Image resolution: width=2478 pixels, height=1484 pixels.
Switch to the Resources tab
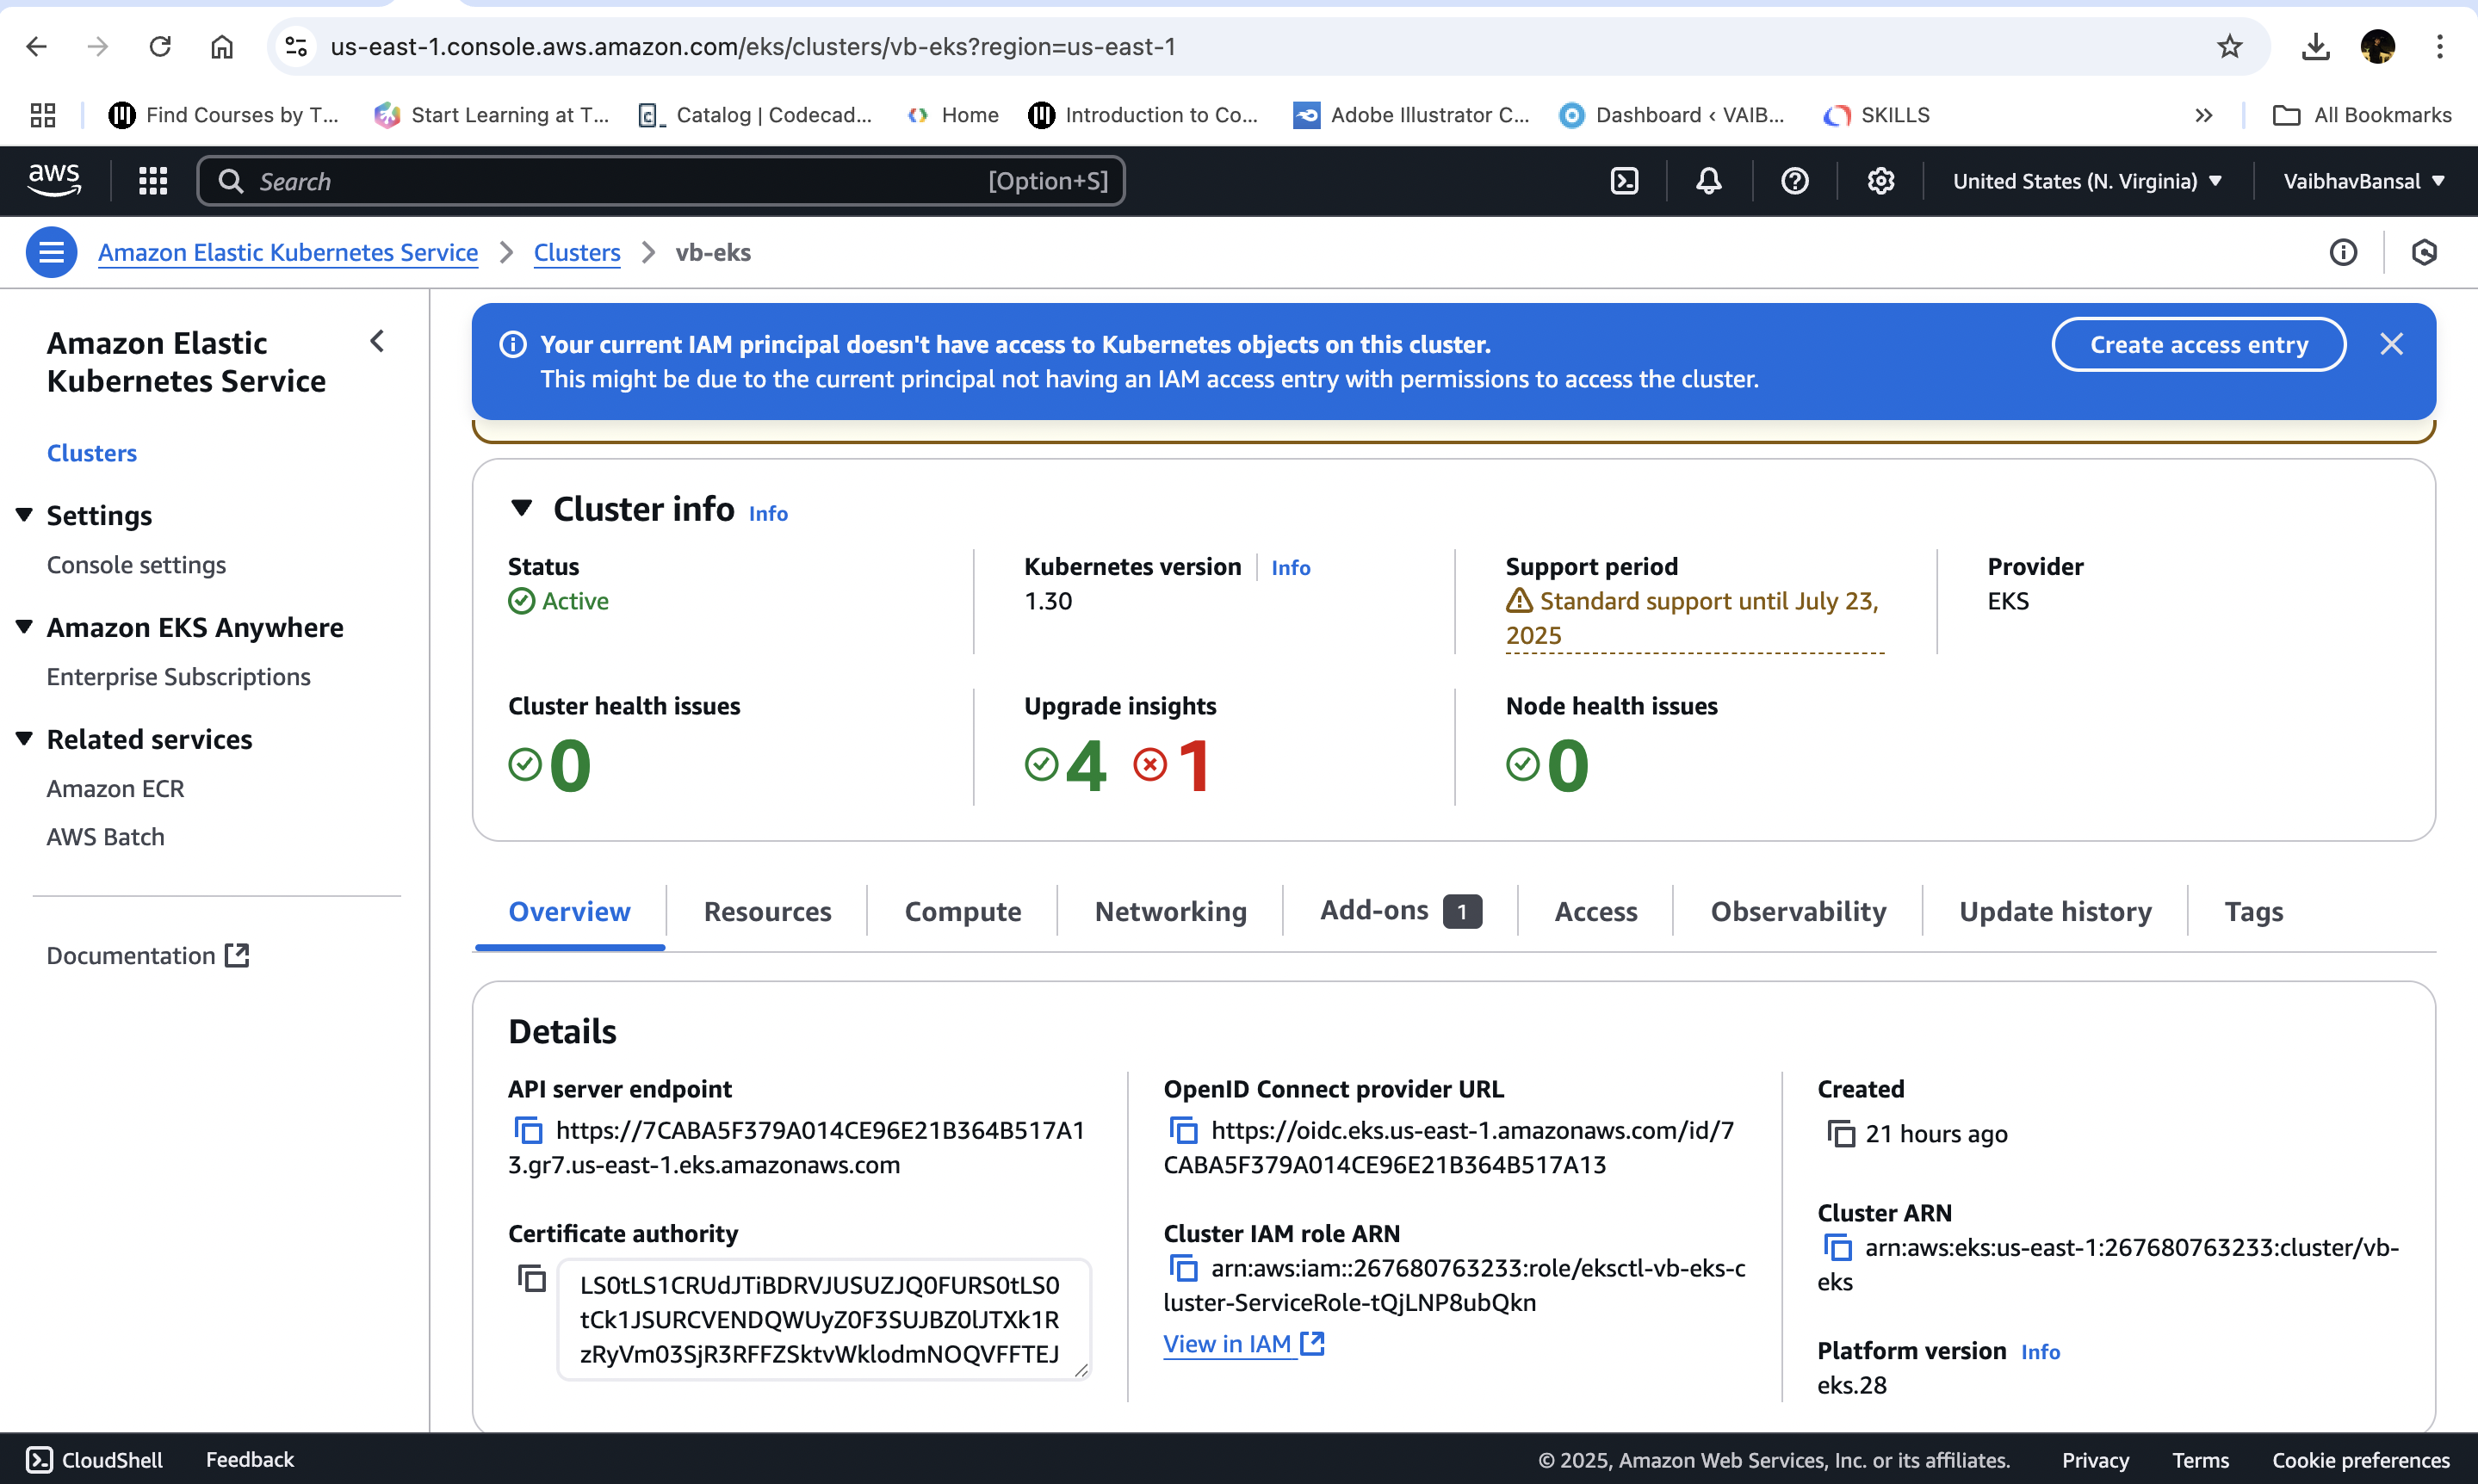click(767, 910)
